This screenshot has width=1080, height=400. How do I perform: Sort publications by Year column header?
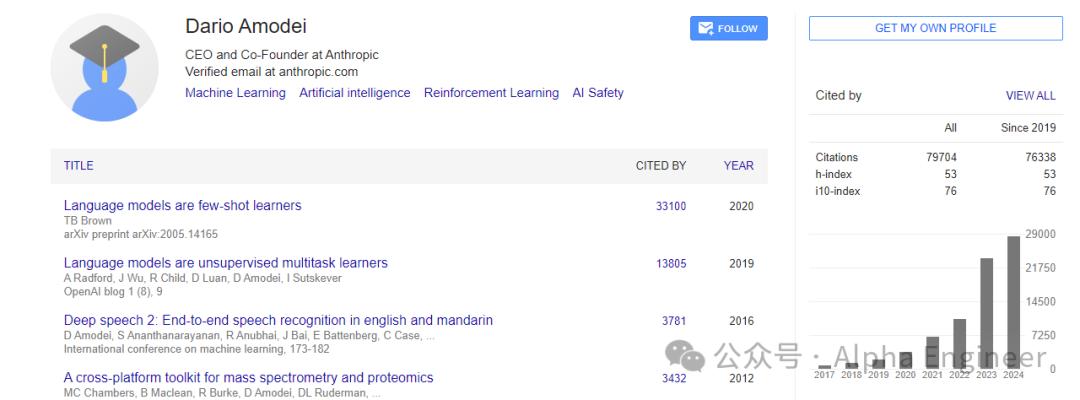tap(738, 166)
